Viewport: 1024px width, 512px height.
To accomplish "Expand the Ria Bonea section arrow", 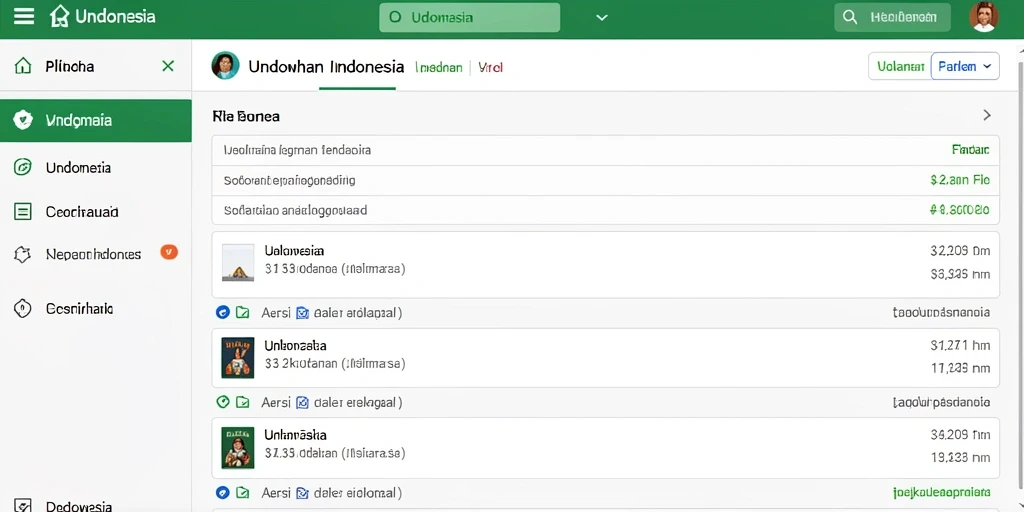I will pyautogui.click(x=987, y=116).
